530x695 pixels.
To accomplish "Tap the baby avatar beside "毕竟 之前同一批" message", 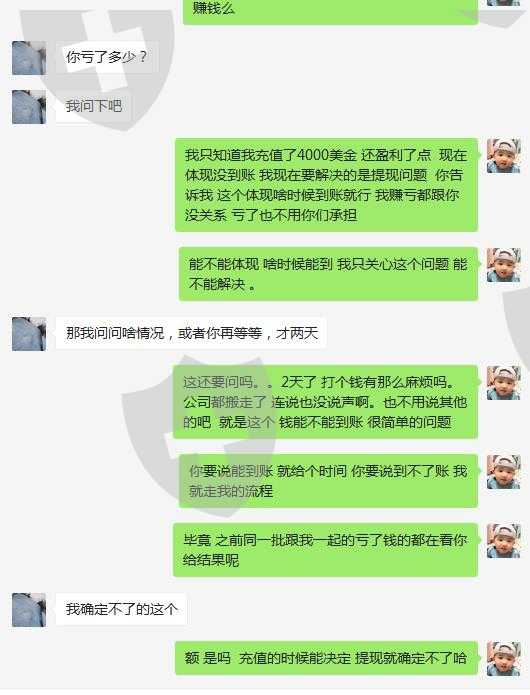I will click(x=503, y=541).
